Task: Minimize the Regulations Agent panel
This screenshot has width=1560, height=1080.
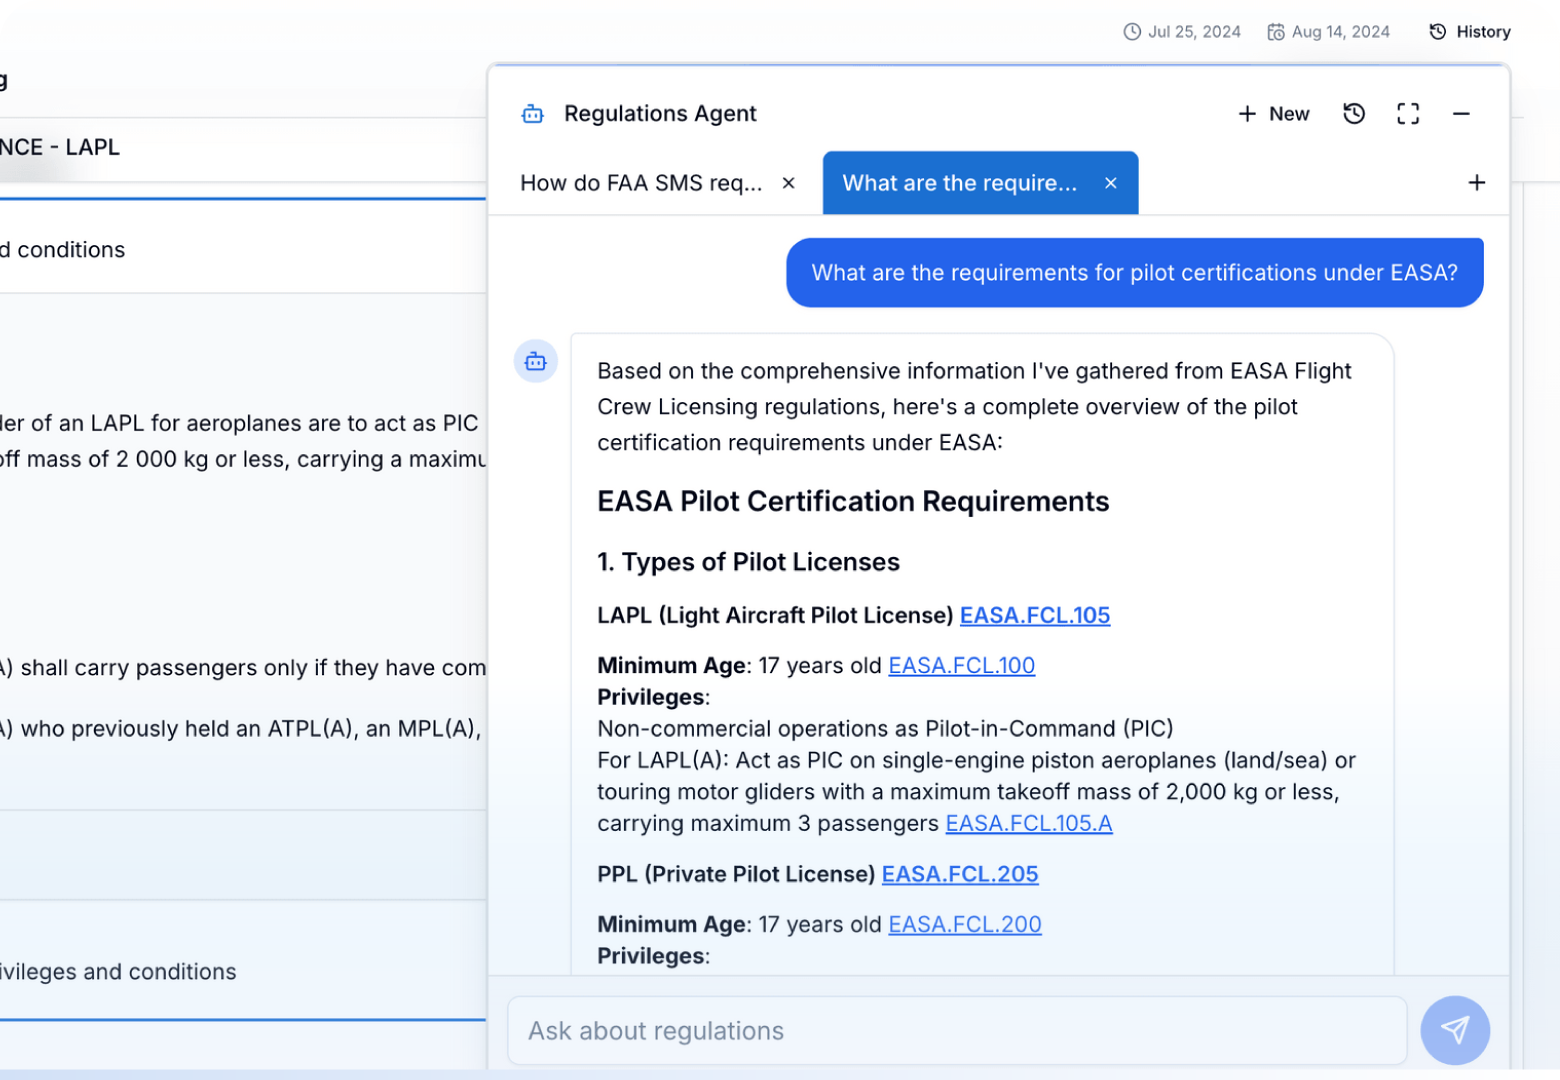Action: tap(1461, 114)
